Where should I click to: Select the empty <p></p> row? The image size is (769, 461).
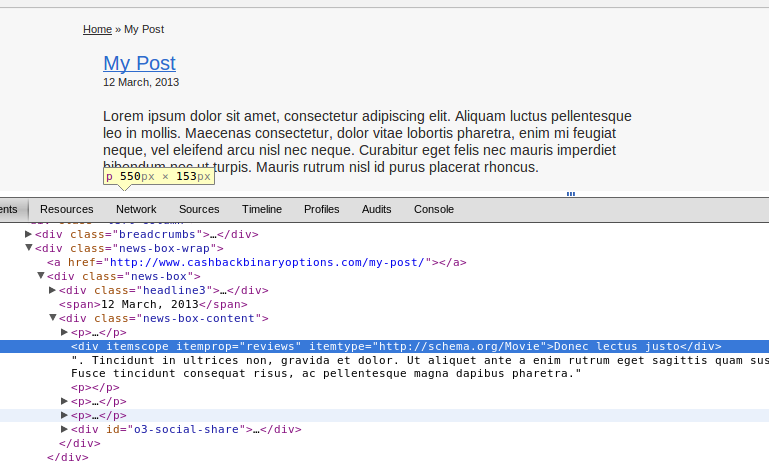(95, 387)
